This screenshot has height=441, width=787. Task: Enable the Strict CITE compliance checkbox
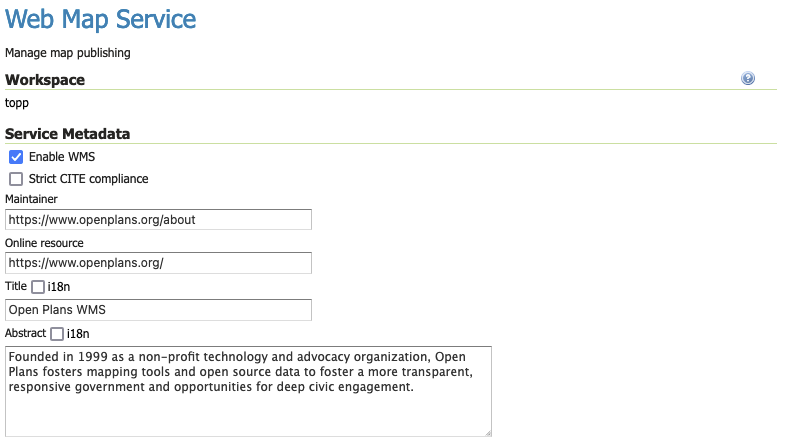click(x=16, y=179)
